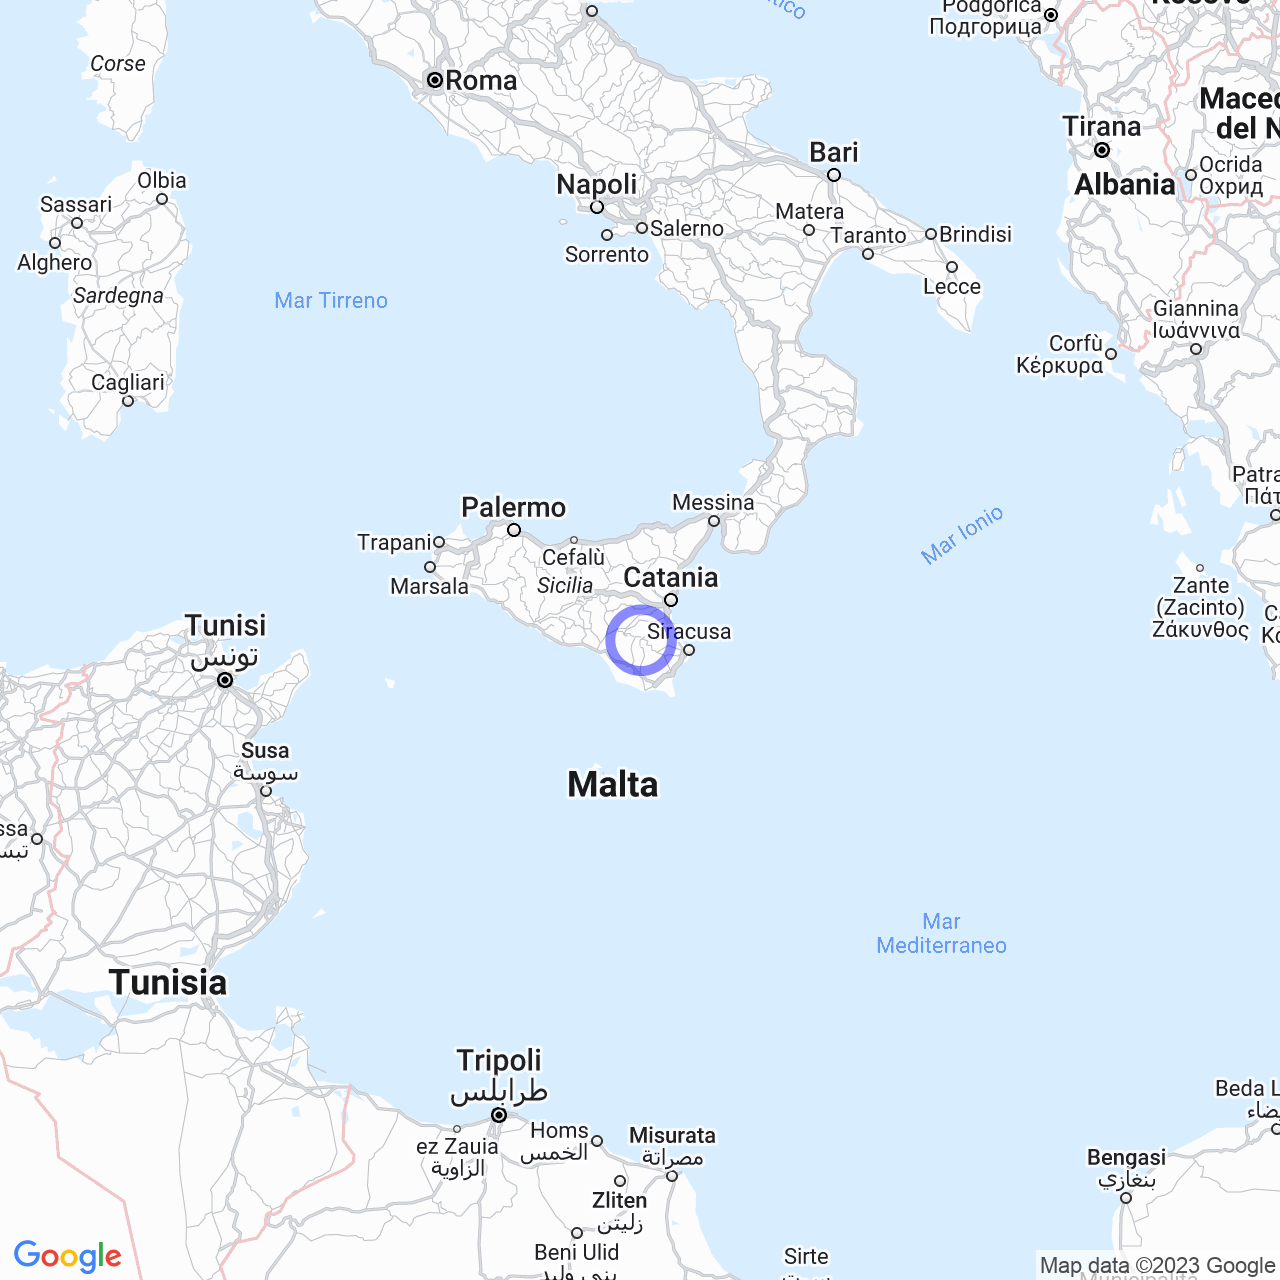Screen dimensions: 1280x1280
Task: Click the Google logo
Action: tap(68, 1257)
